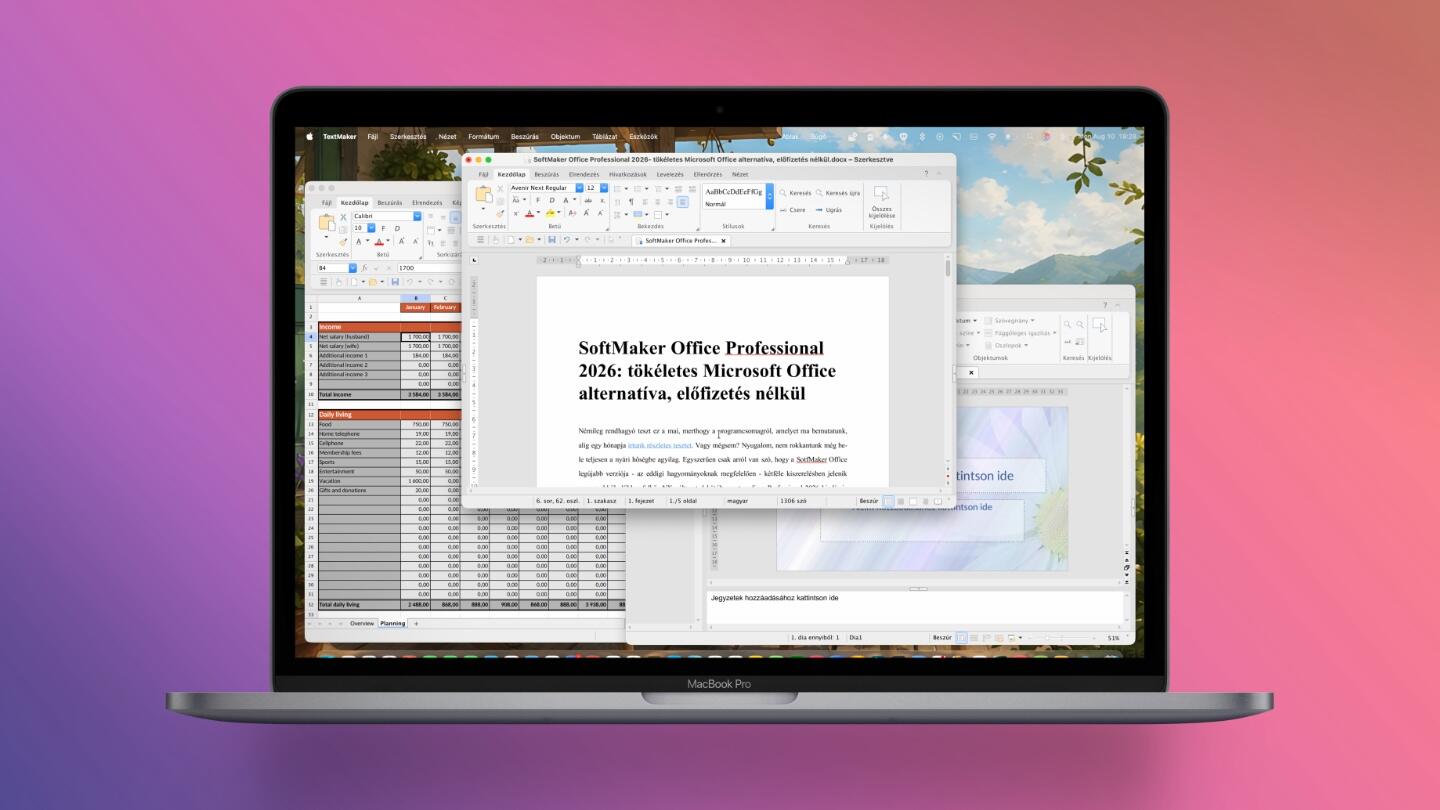Click the hamburger menu icon in TextMaker toolbar
This screenshot has height=810, width=1440.
[481, 240]
